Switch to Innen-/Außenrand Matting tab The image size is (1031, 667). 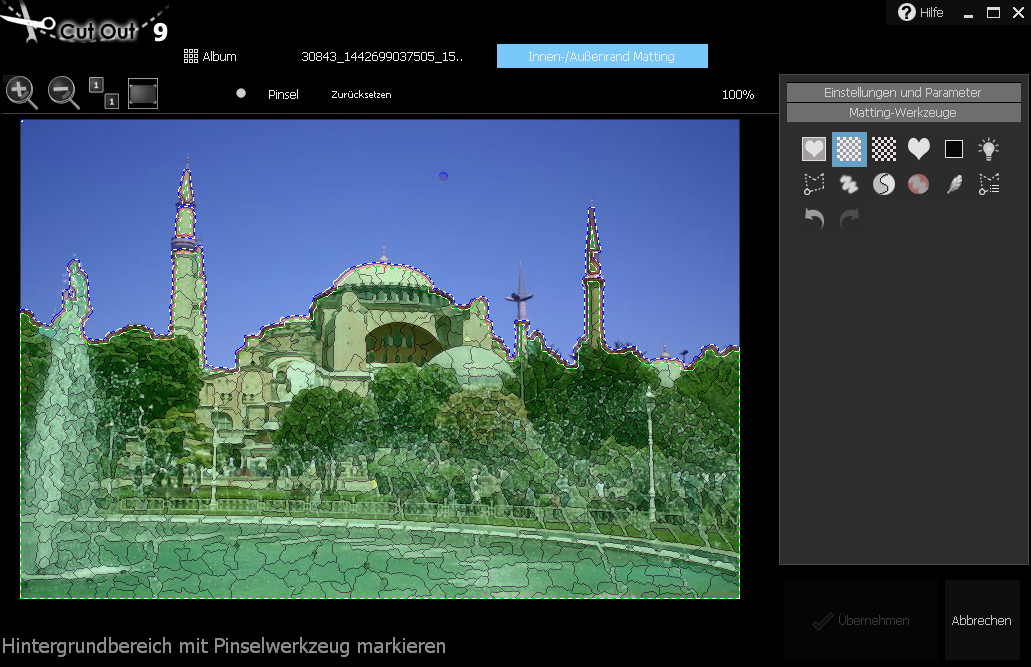(602, 57)
